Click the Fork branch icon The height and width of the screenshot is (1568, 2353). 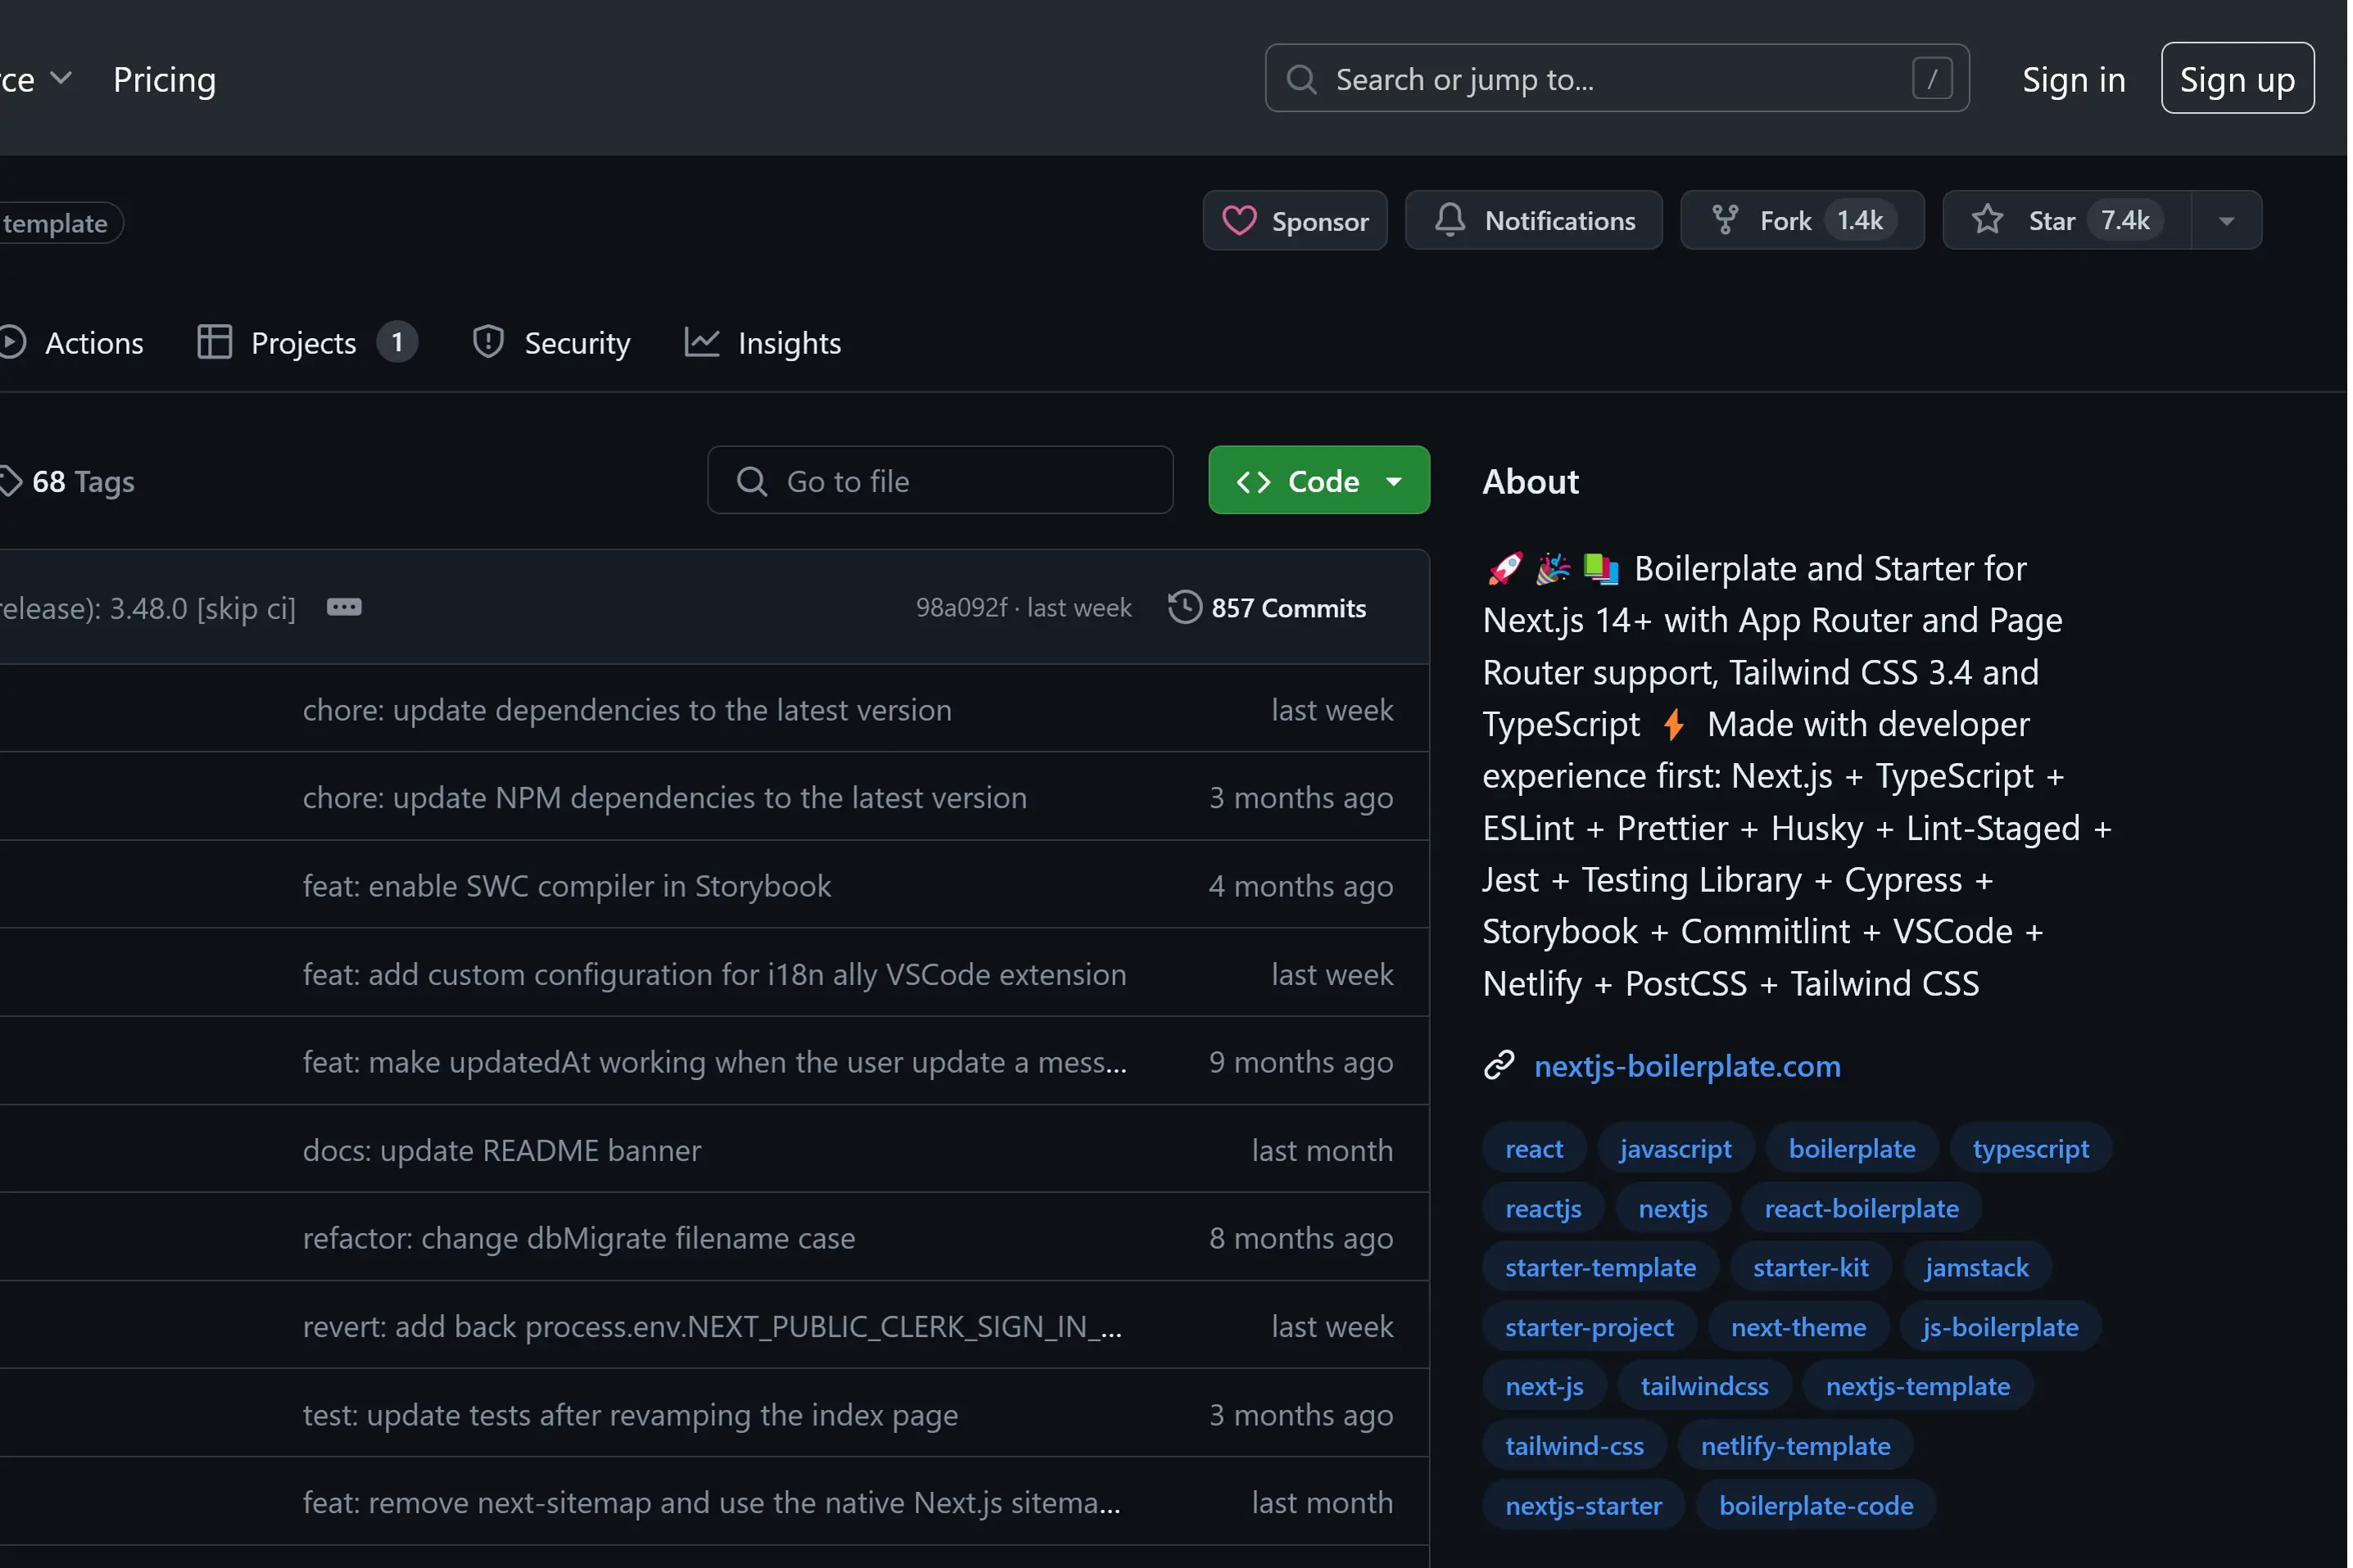(x=1724, y=220)
